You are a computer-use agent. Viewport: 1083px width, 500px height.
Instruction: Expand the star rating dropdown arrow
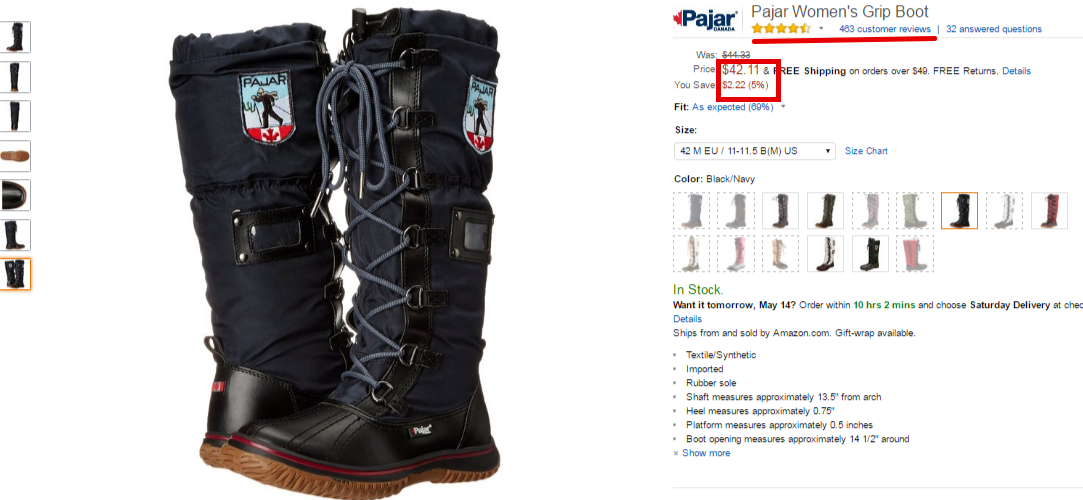(x=821, y=29)
